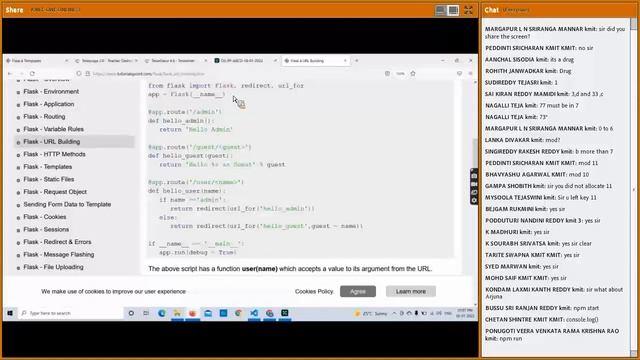Viewport: 640px width, 360px height.
Task: Click the top icon in screen-share side toolbar
Action: click(x=474, y=176)
